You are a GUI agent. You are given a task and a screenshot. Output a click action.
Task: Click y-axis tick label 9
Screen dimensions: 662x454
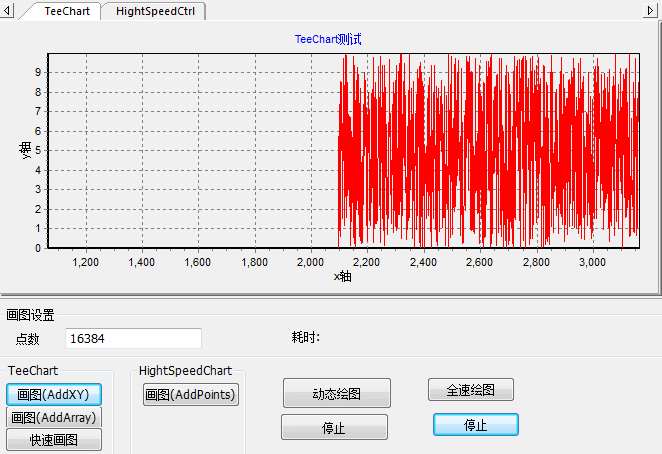(38, 72)
